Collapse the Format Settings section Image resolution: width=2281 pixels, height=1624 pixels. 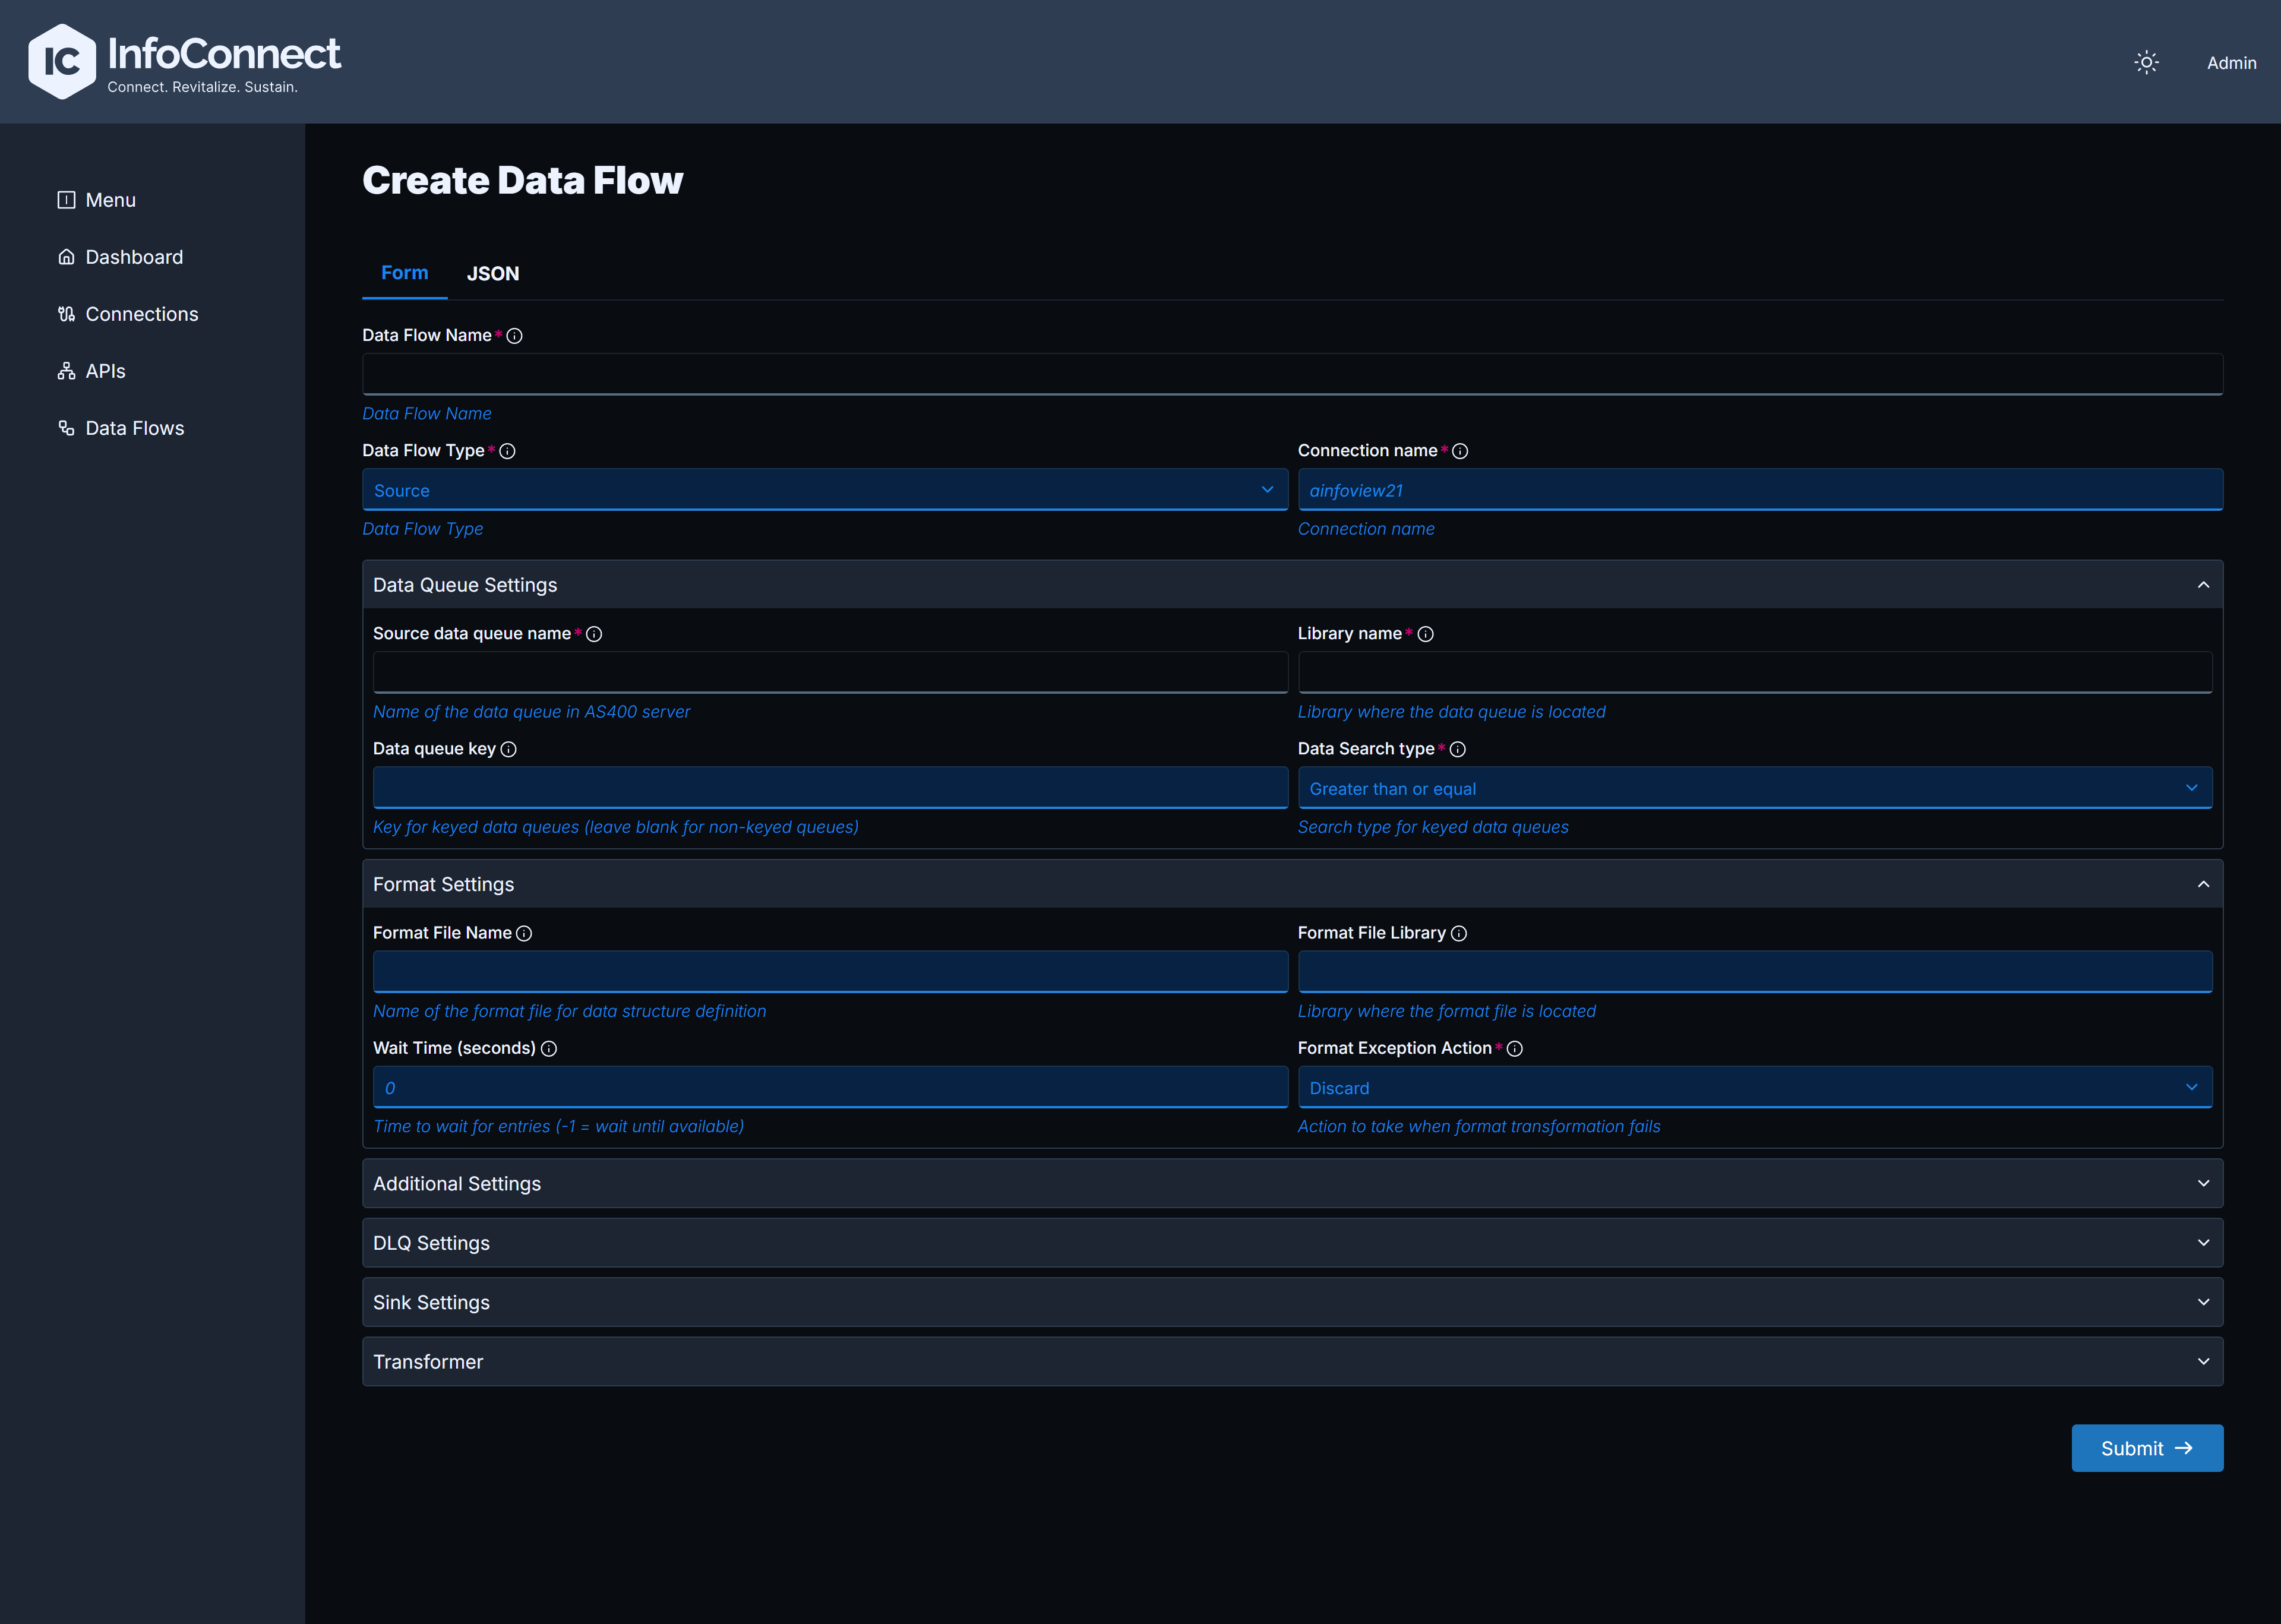[1292, 884]
